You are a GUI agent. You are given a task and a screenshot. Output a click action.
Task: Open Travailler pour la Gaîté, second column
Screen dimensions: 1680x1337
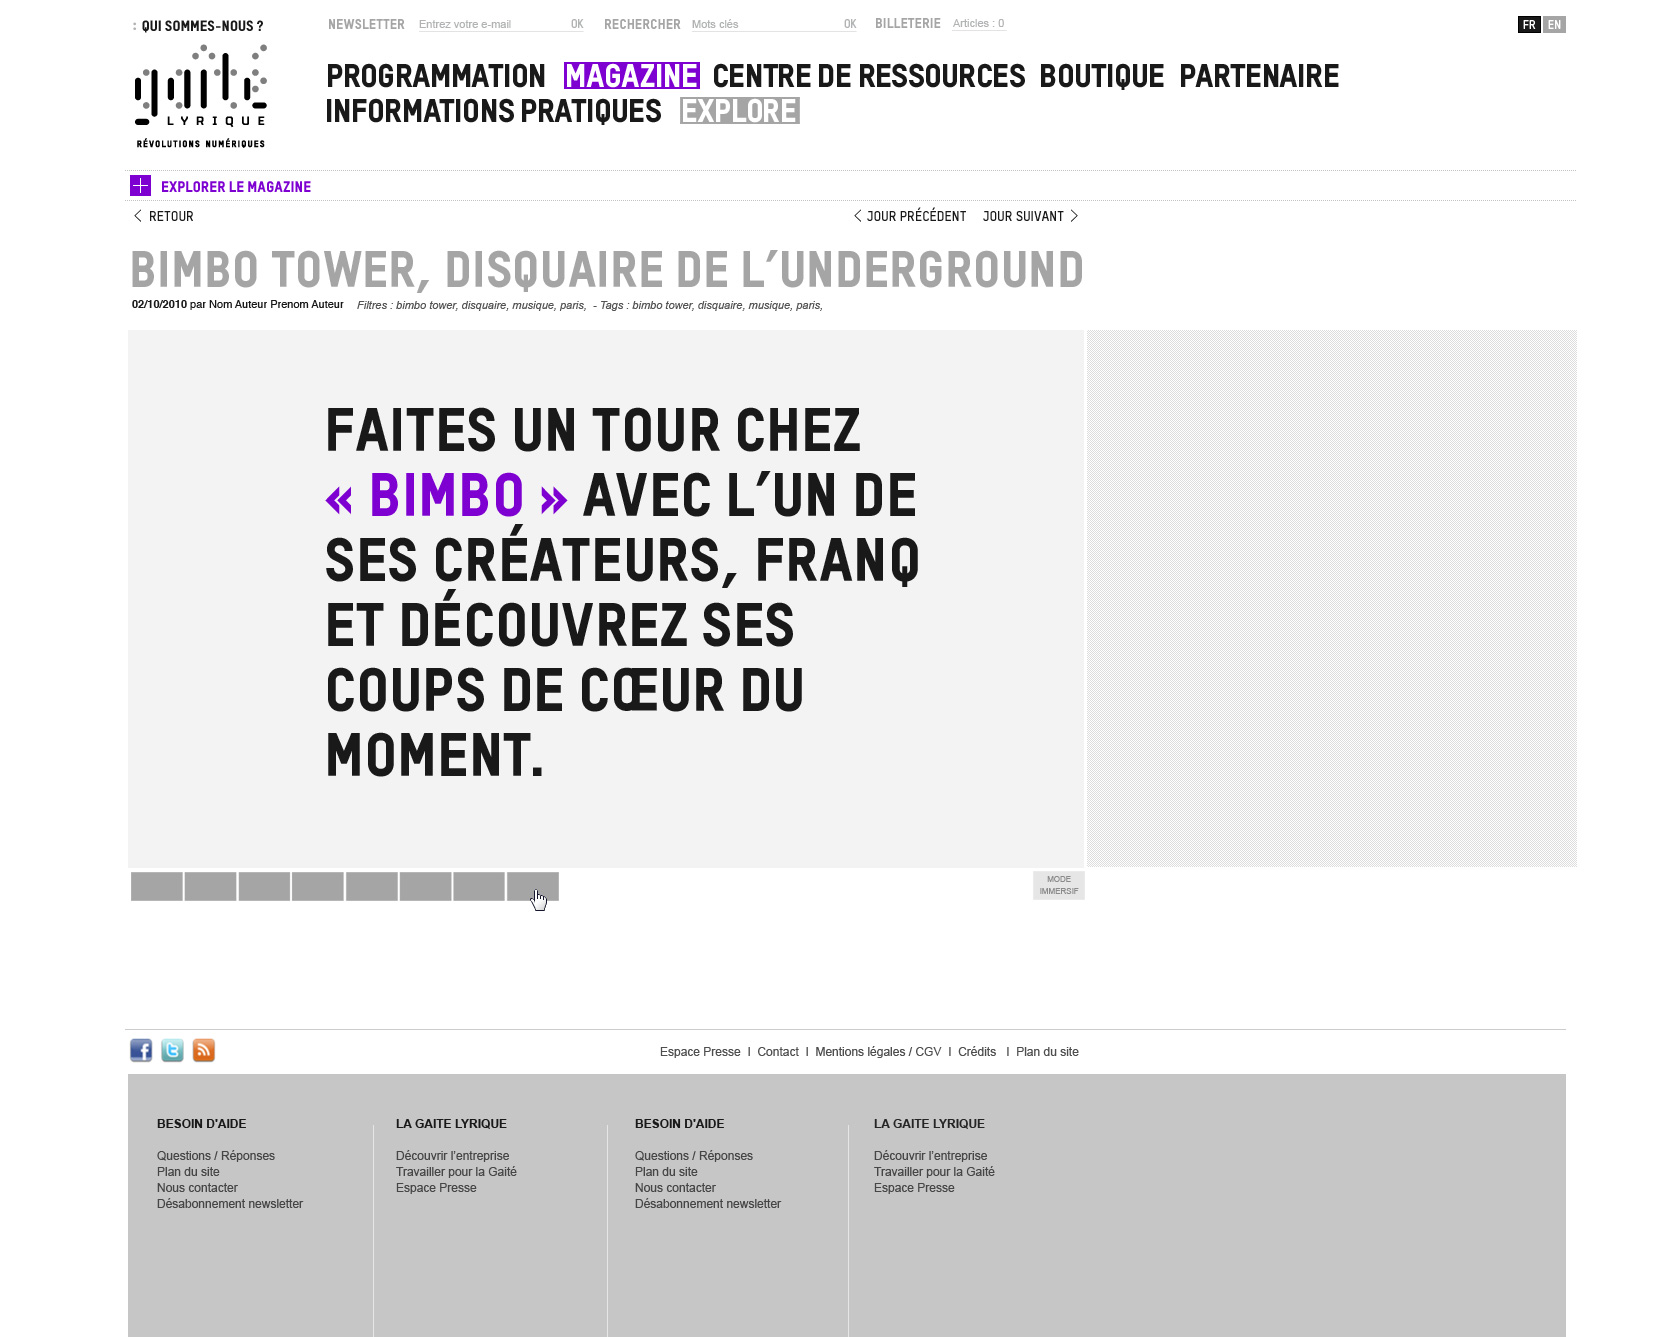(x=456, y=1172)
